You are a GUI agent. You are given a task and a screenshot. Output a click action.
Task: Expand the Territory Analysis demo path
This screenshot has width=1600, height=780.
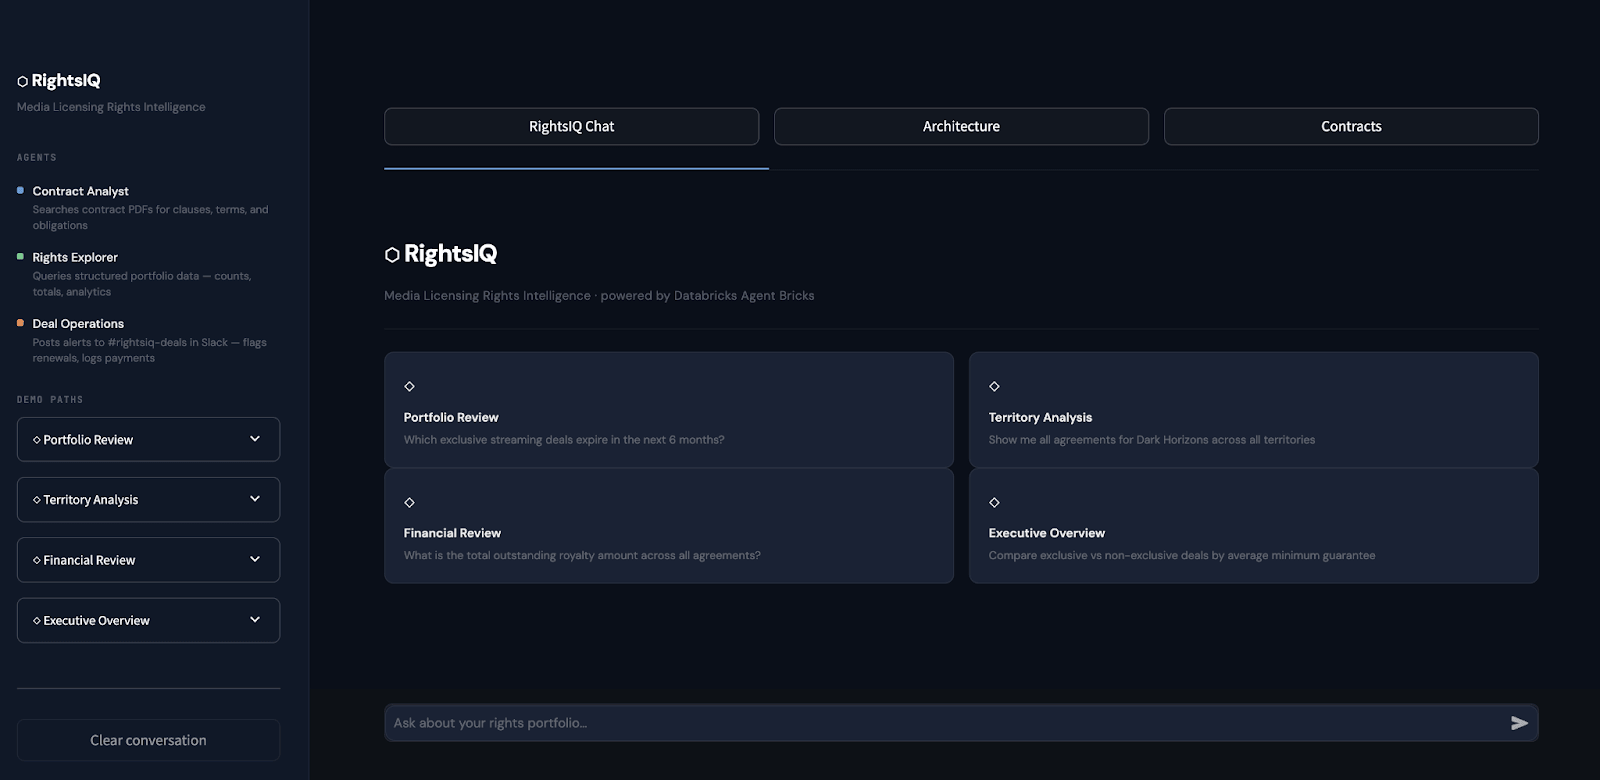[x=148, y=500]
